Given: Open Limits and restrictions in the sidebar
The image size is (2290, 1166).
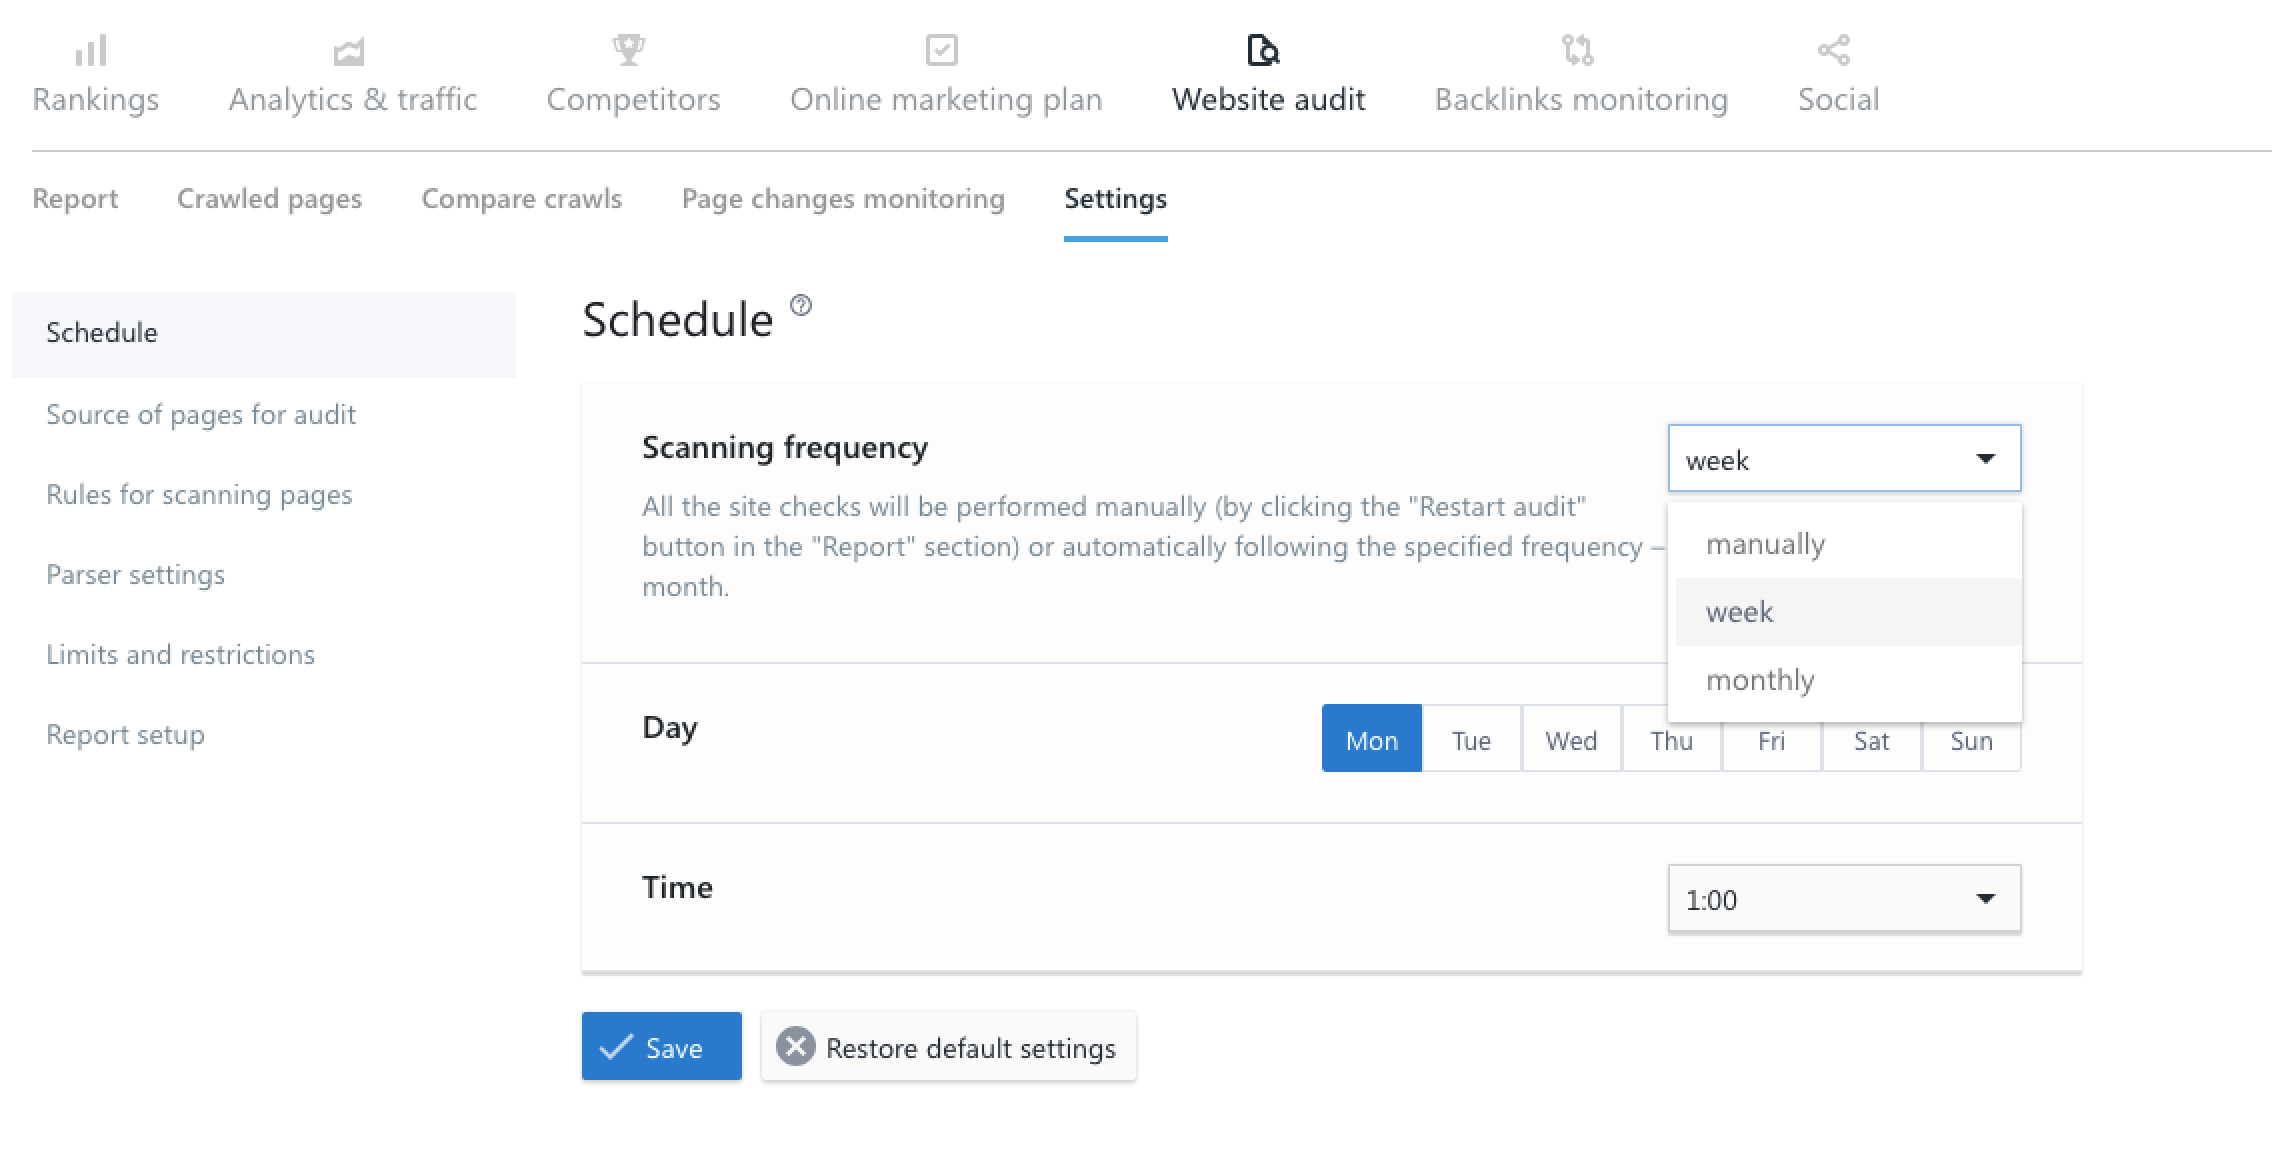Looking at the screenshot, I should [x=180, y=655].
